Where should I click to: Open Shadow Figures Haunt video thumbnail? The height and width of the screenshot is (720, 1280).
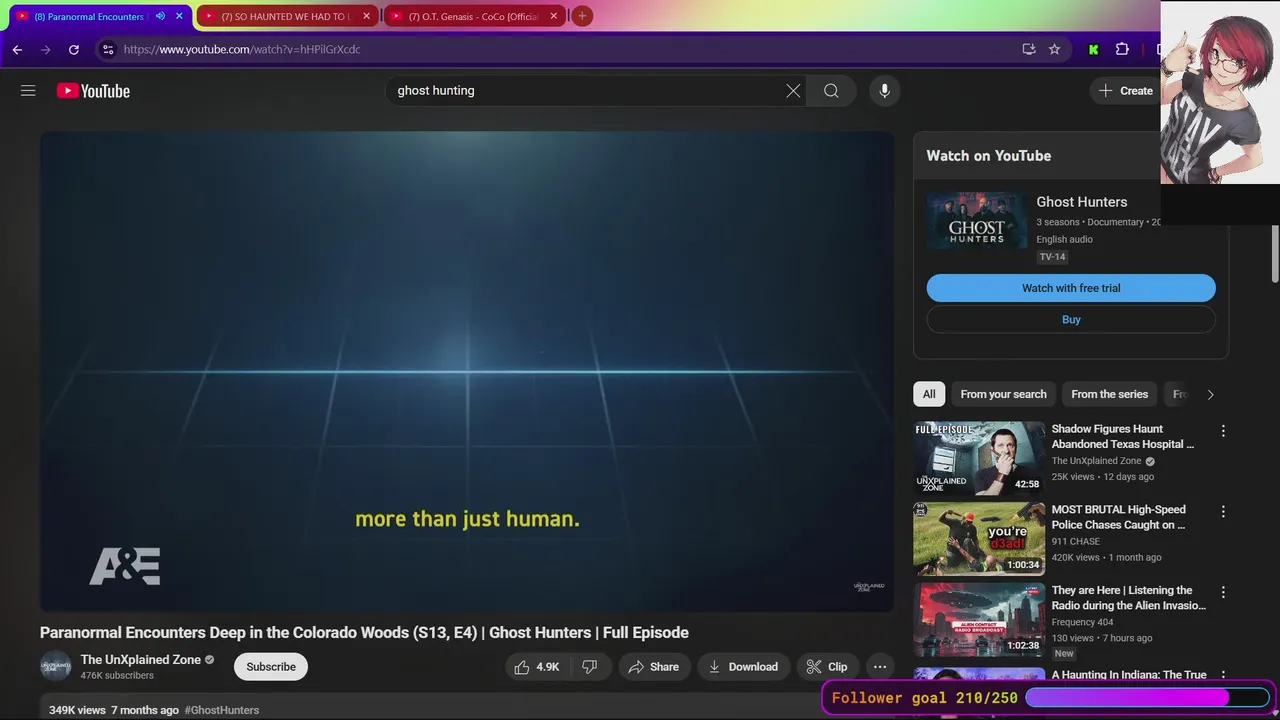pyautogui.click(x=979, y=458)
